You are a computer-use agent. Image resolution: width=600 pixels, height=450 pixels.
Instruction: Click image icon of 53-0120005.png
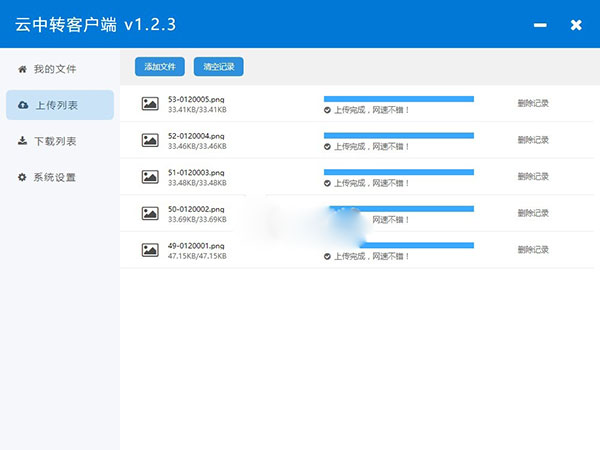pyautogui.click(x=150, y=103)
